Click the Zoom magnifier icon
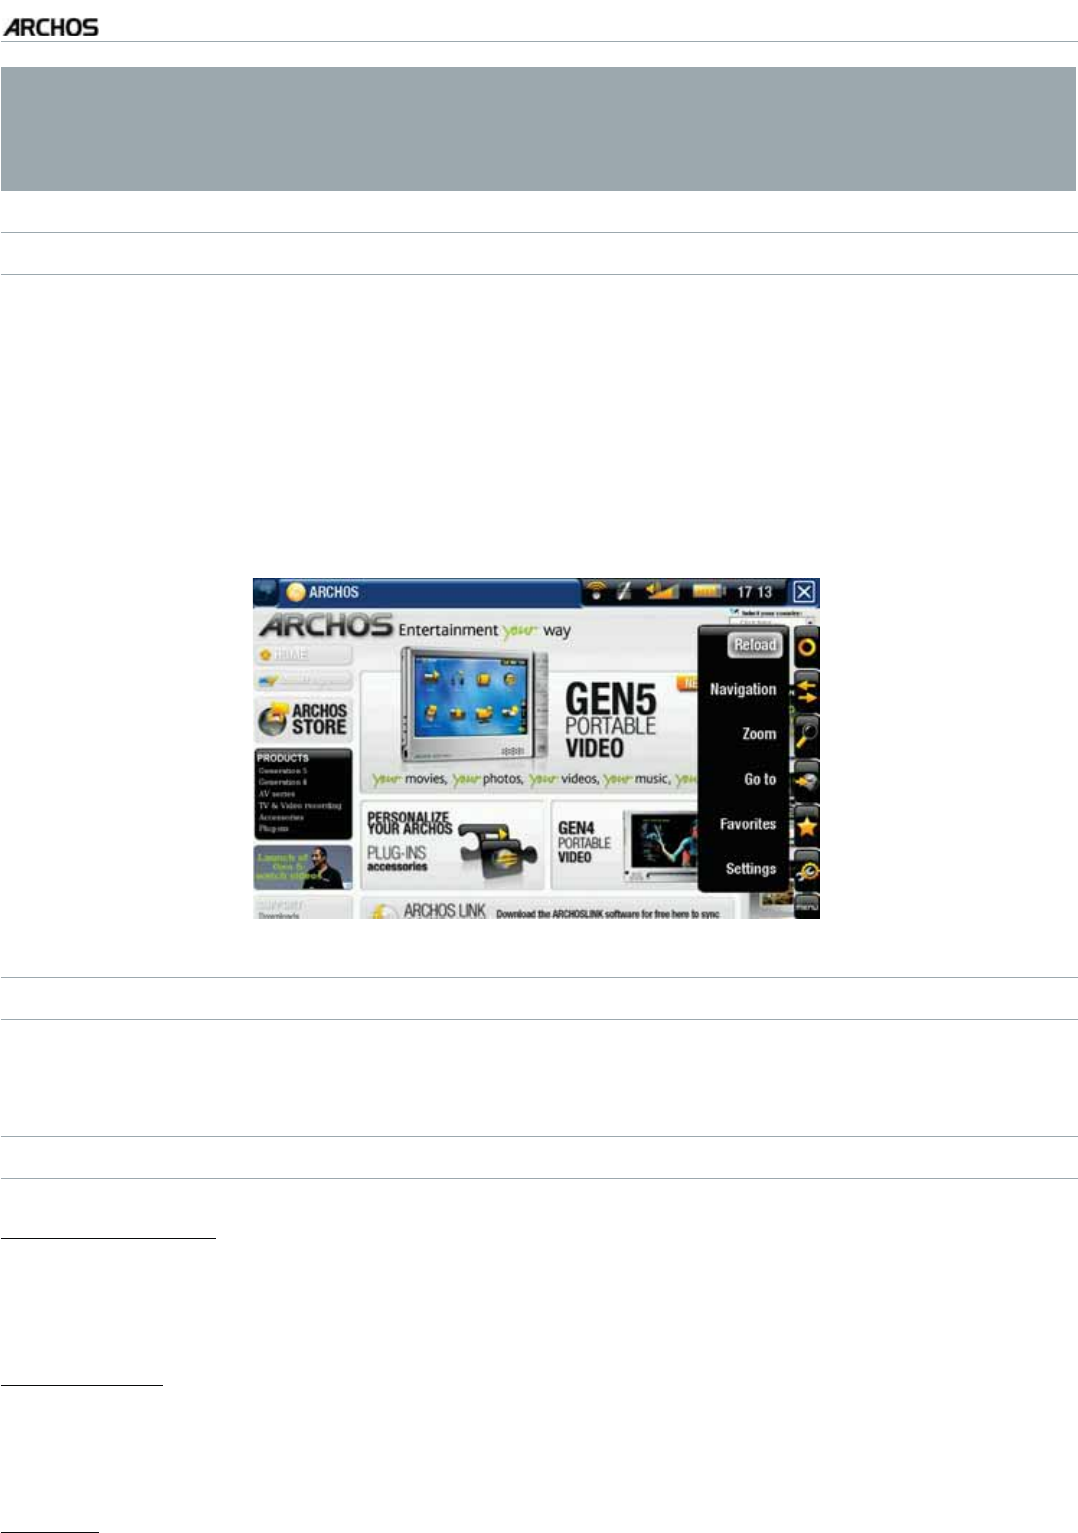This screenshot has height=1533, width=1078. click(806, 735)
